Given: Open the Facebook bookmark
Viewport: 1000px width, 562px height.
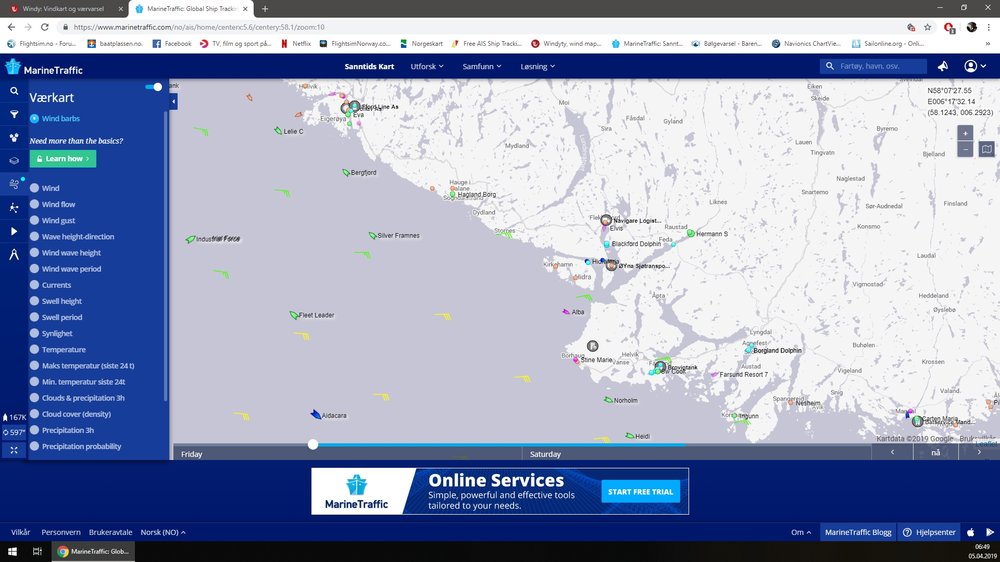Looking at the screenshot, I should tap(172, 43).
